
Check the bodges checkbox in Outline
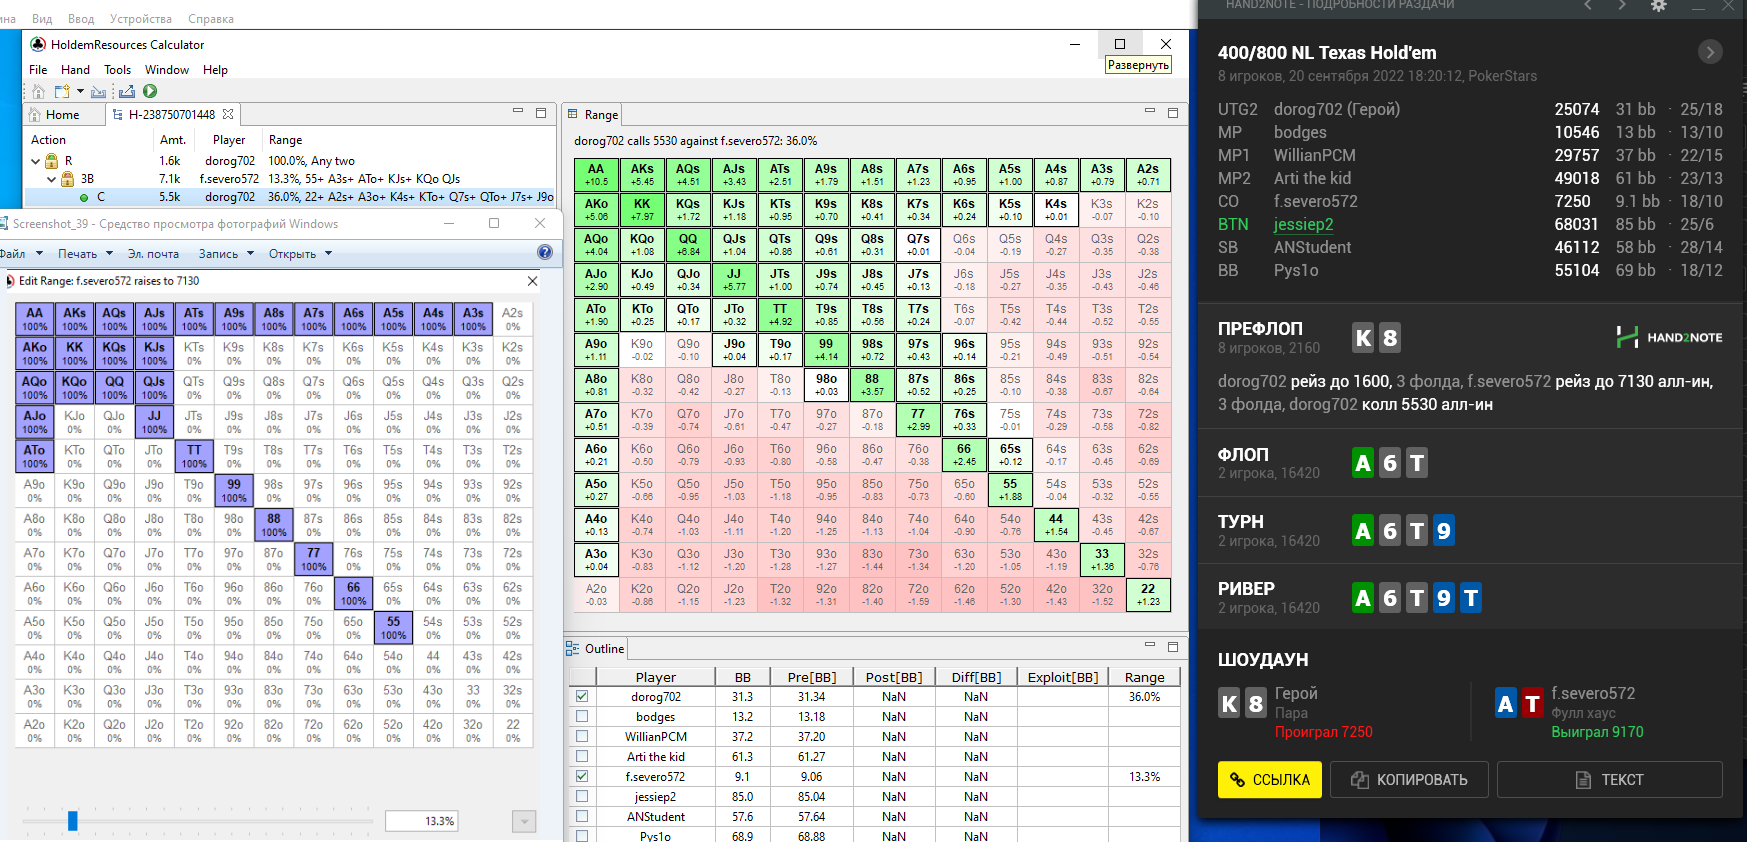(x=582, y=716)
